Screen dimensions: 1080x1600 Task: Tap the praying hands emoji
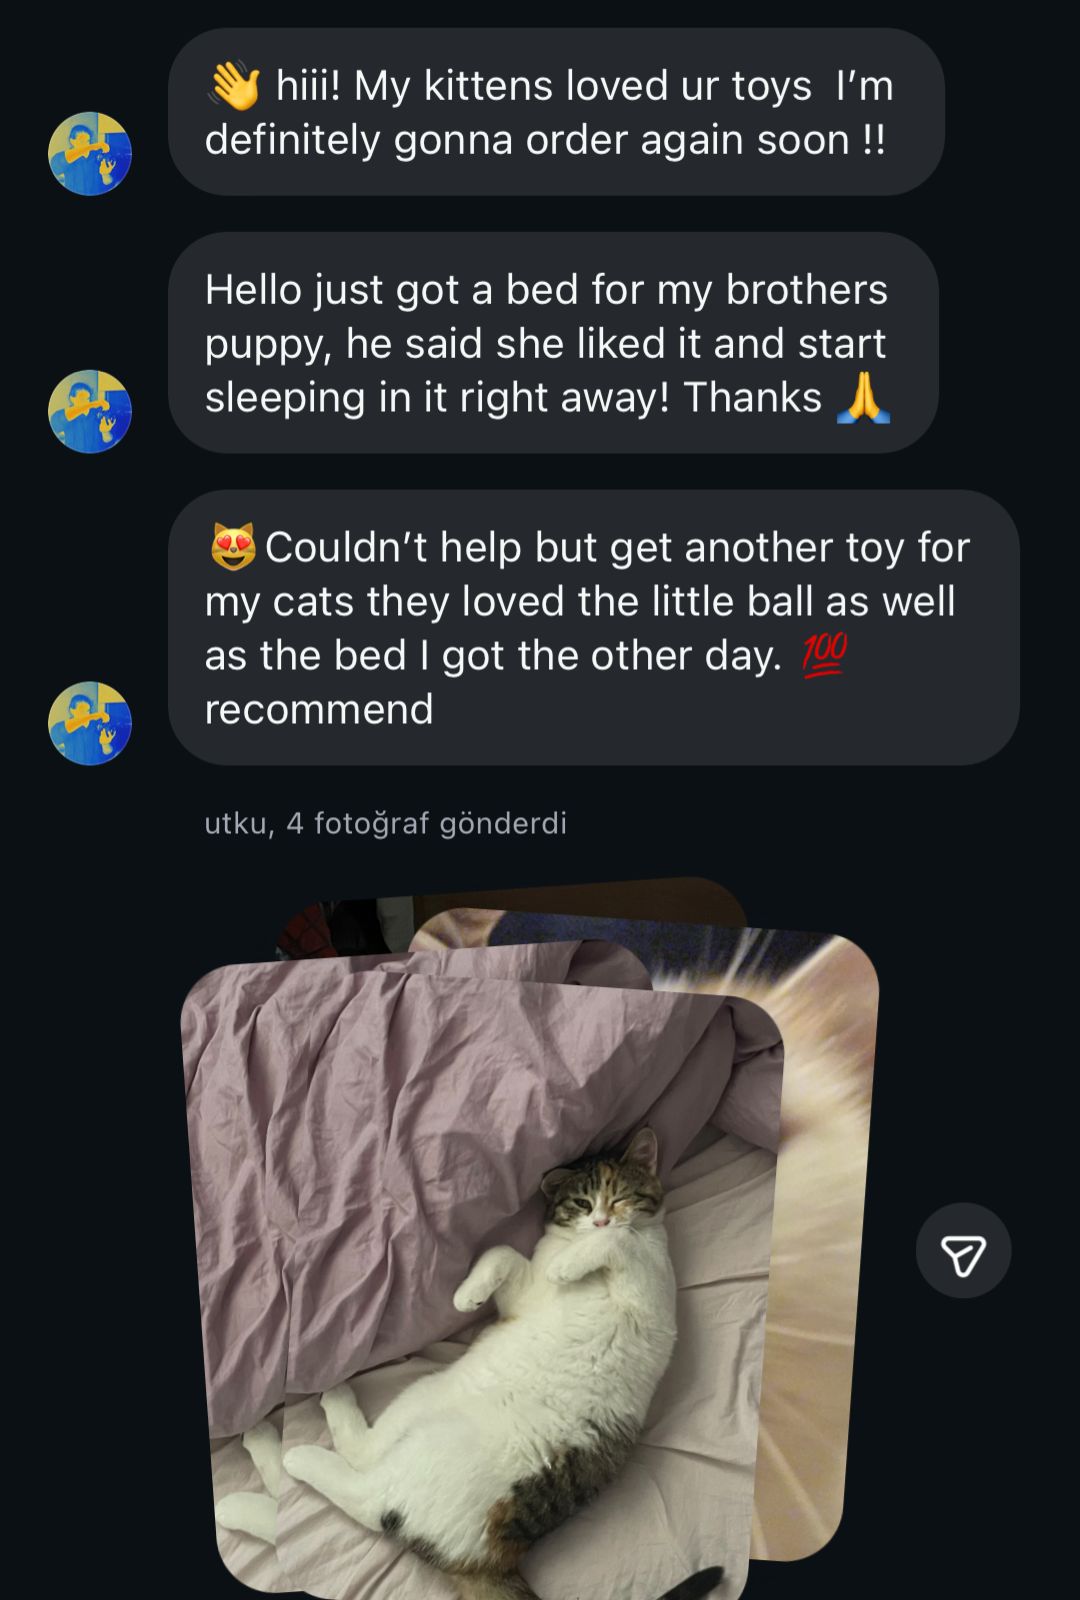point(862,398)
